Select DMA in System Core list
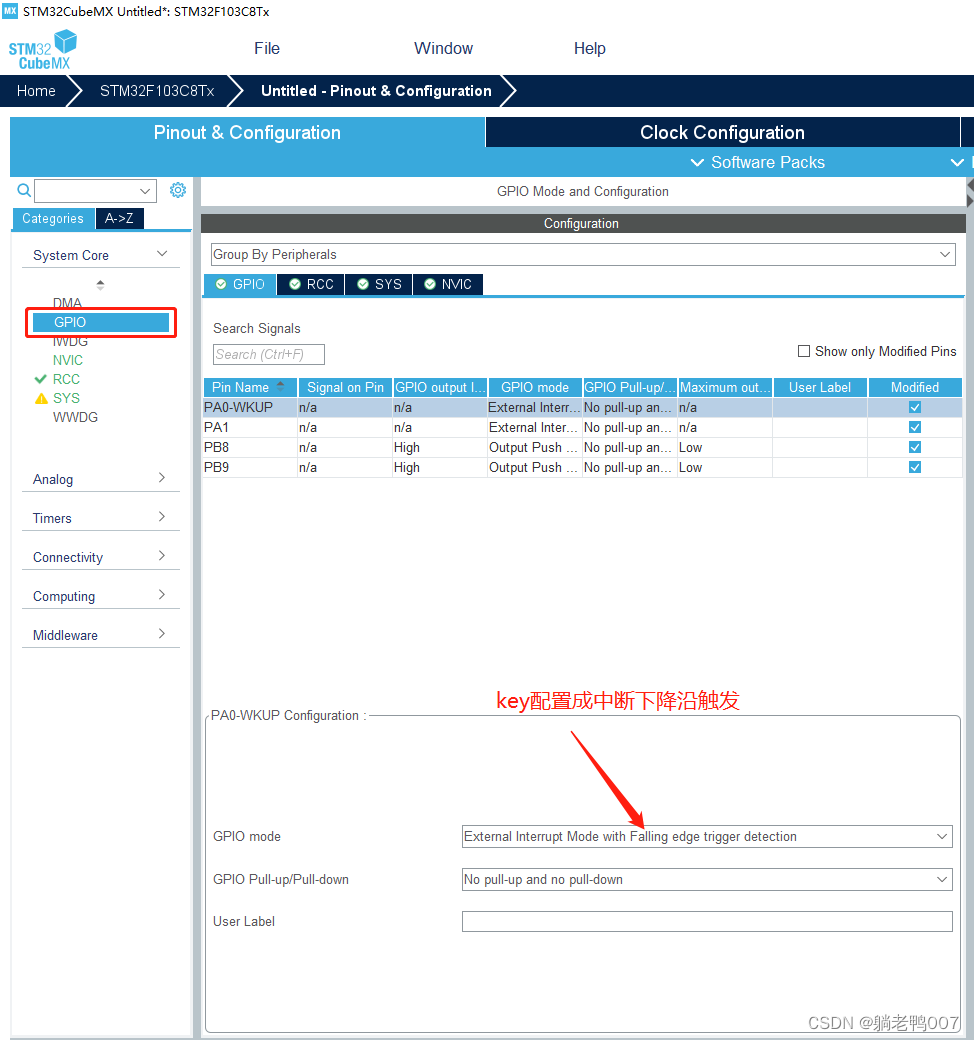Screen dimensions: 974x1041 click(67, 303)
